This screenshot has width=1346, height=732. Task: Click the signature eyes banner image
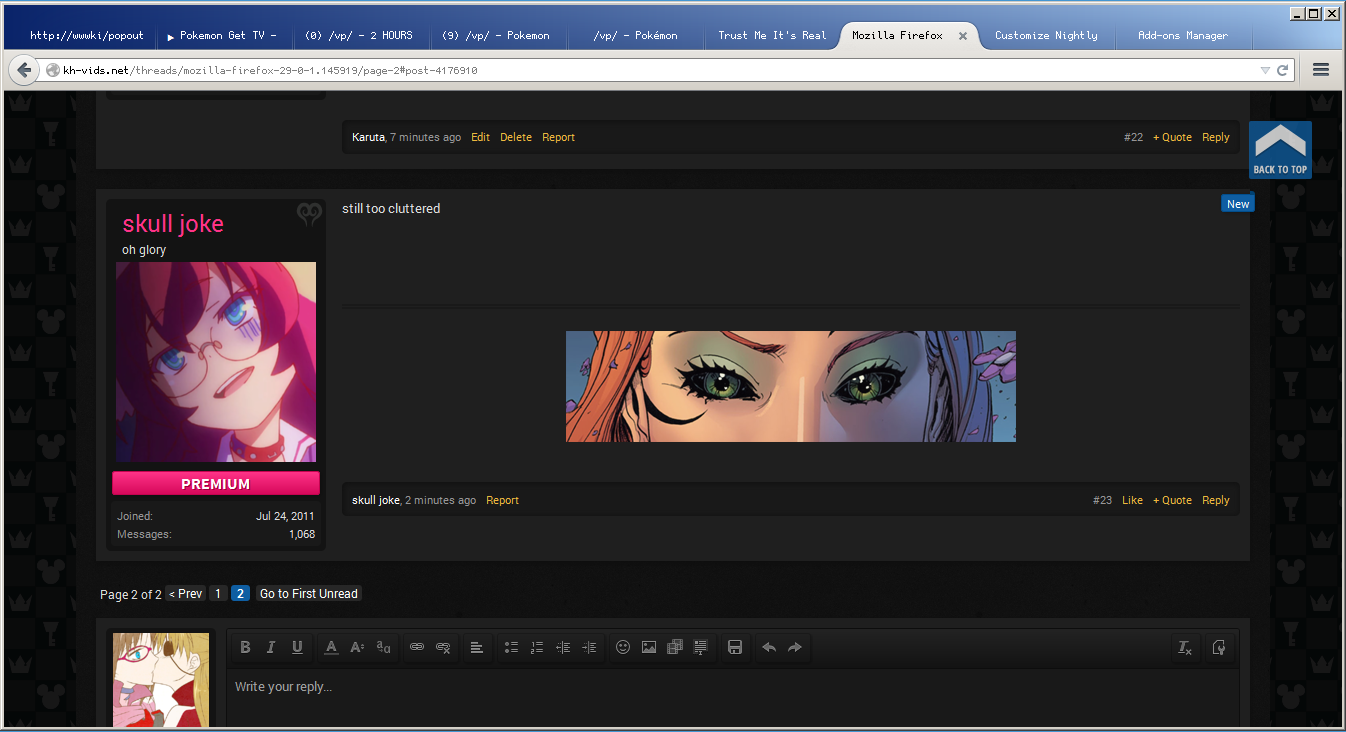click(791, 386)
